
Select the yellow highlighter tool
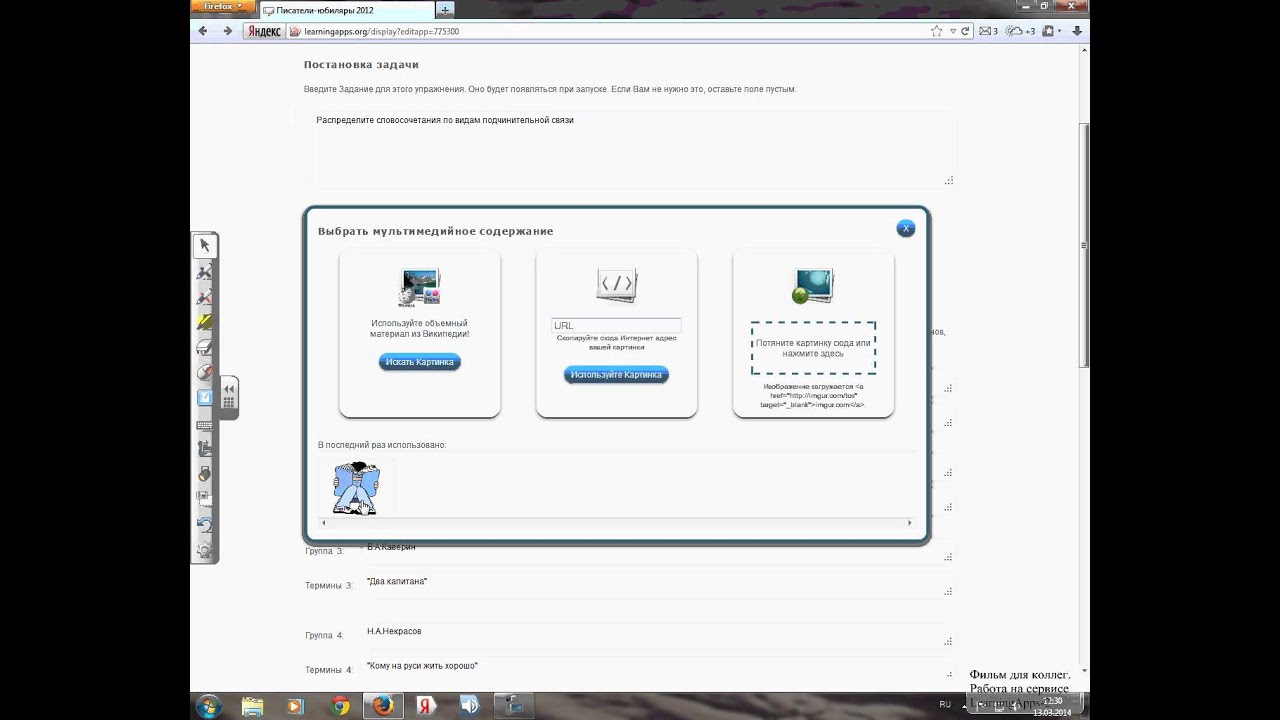(204, 322)
